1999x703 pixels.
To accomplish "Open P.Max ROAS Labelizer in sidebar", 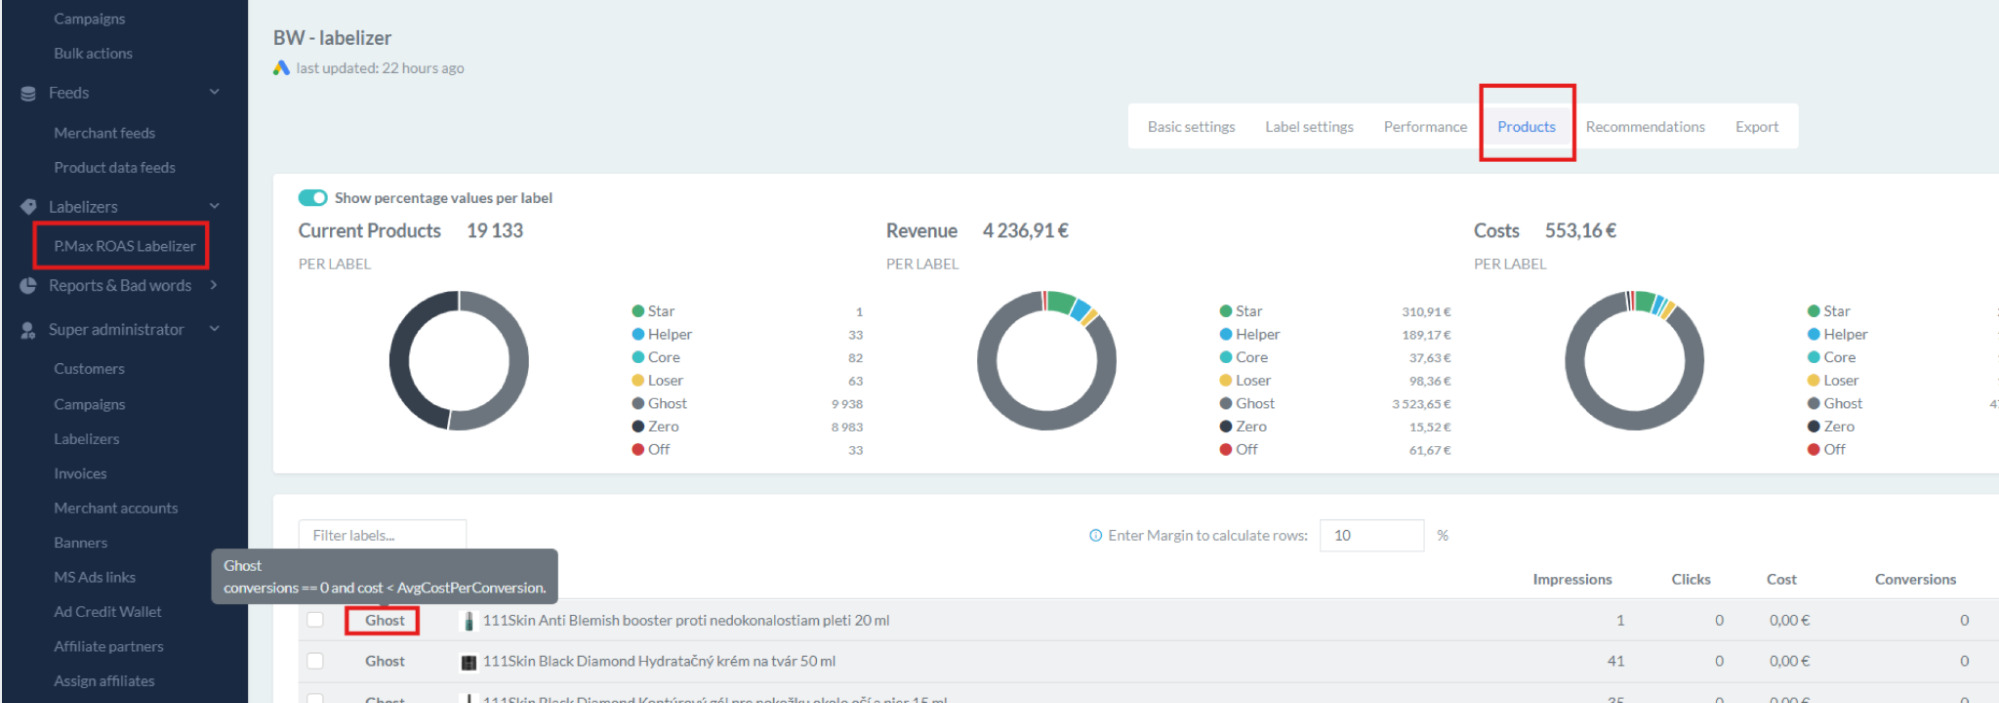I will [x=124, y=246].
